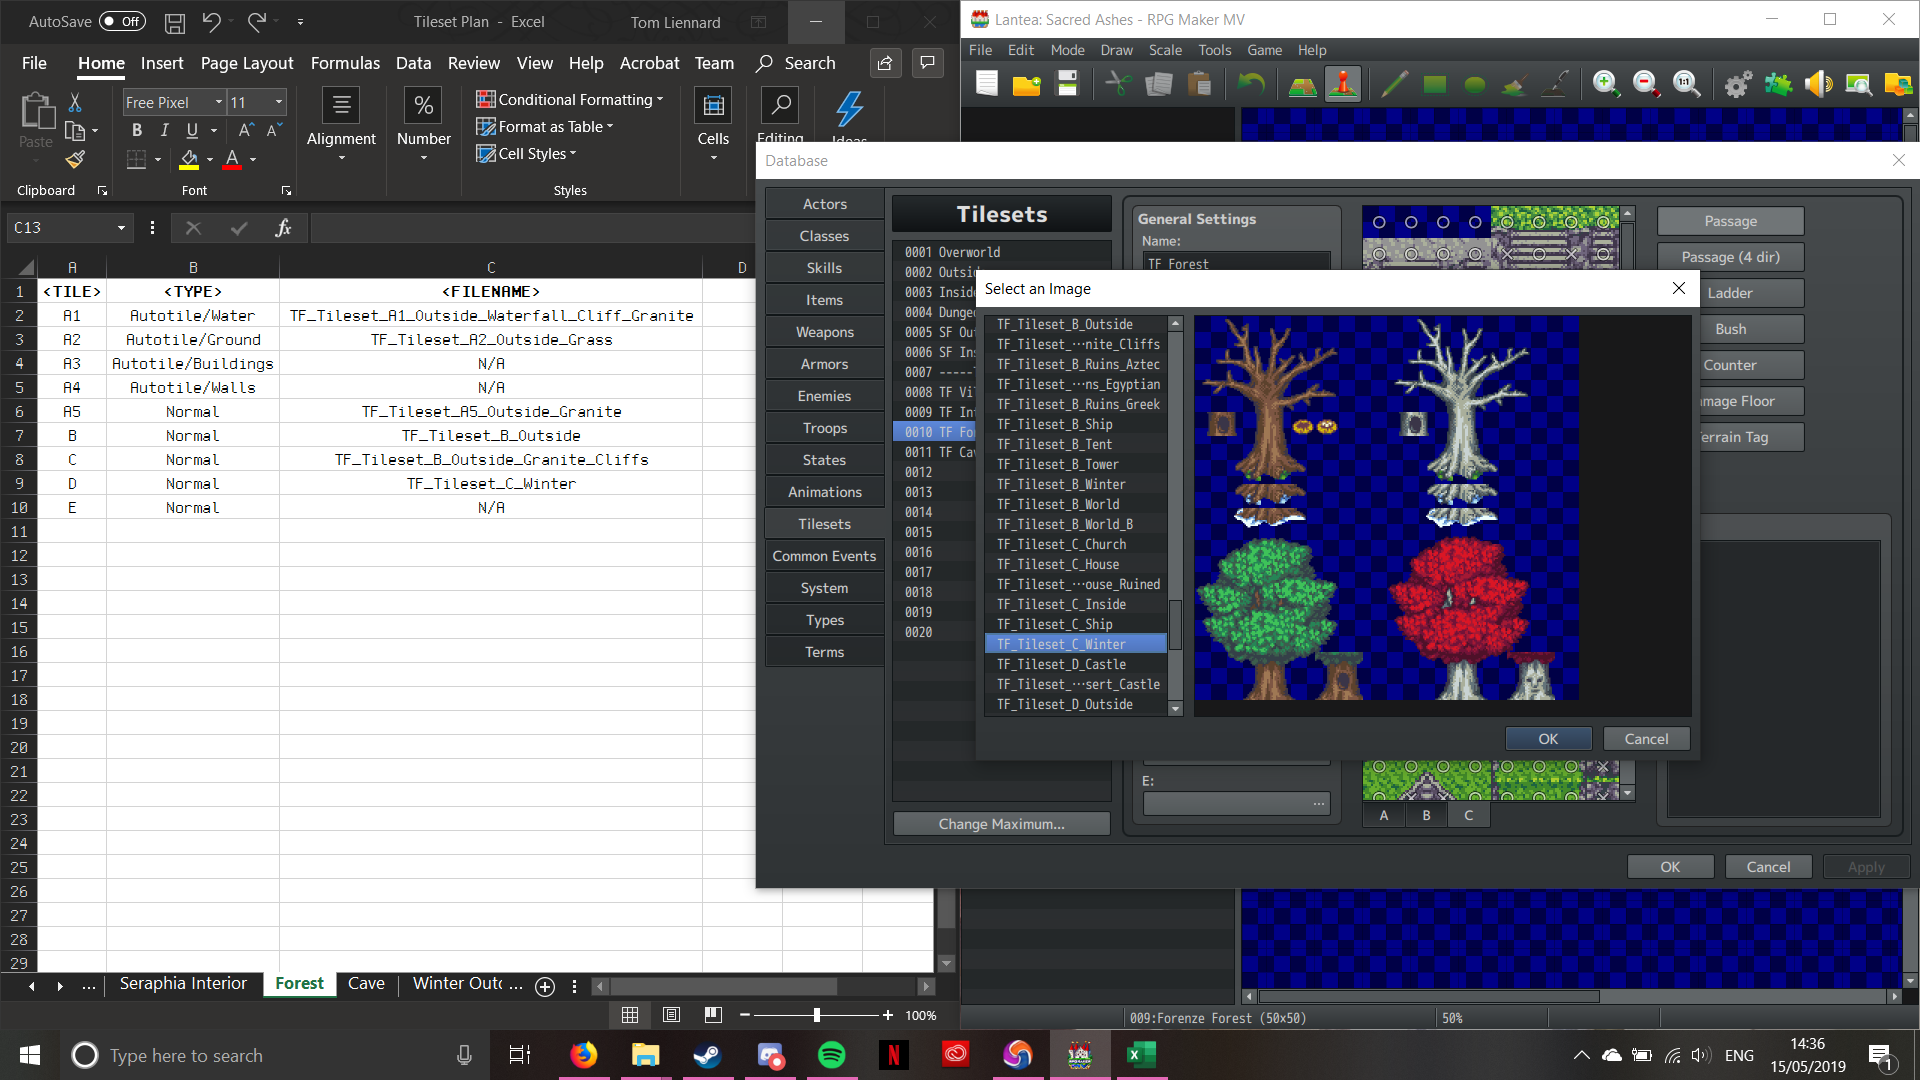Select the Rectangle draw tool

click(1434, 85)
